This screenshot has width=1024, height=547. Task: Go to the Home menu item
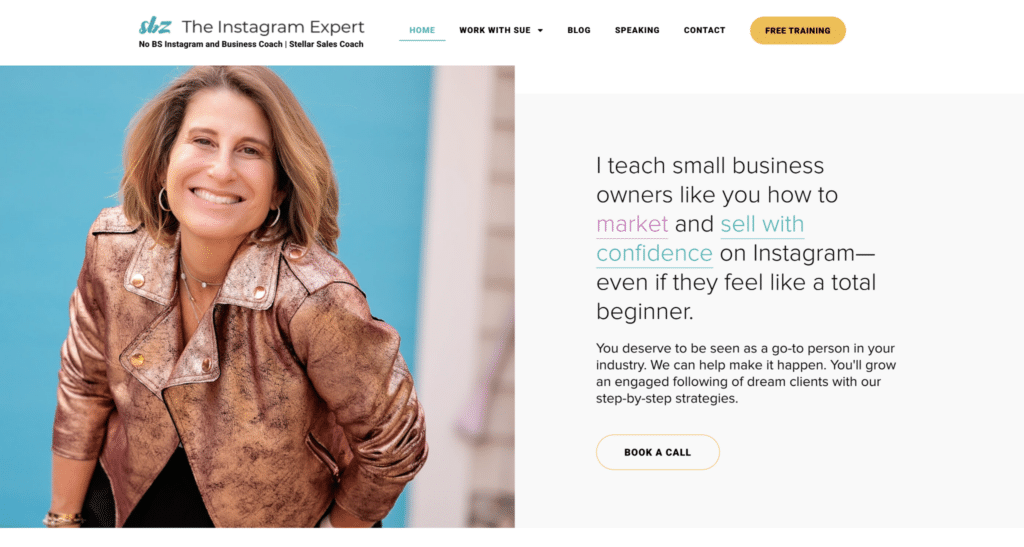point(422,30)
